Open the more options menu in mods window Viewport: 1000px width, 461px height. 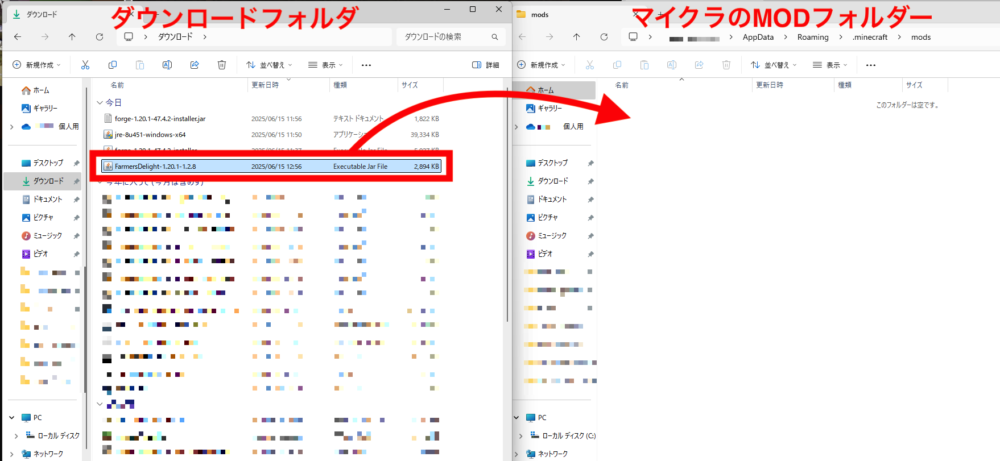[x=871, y=65]
